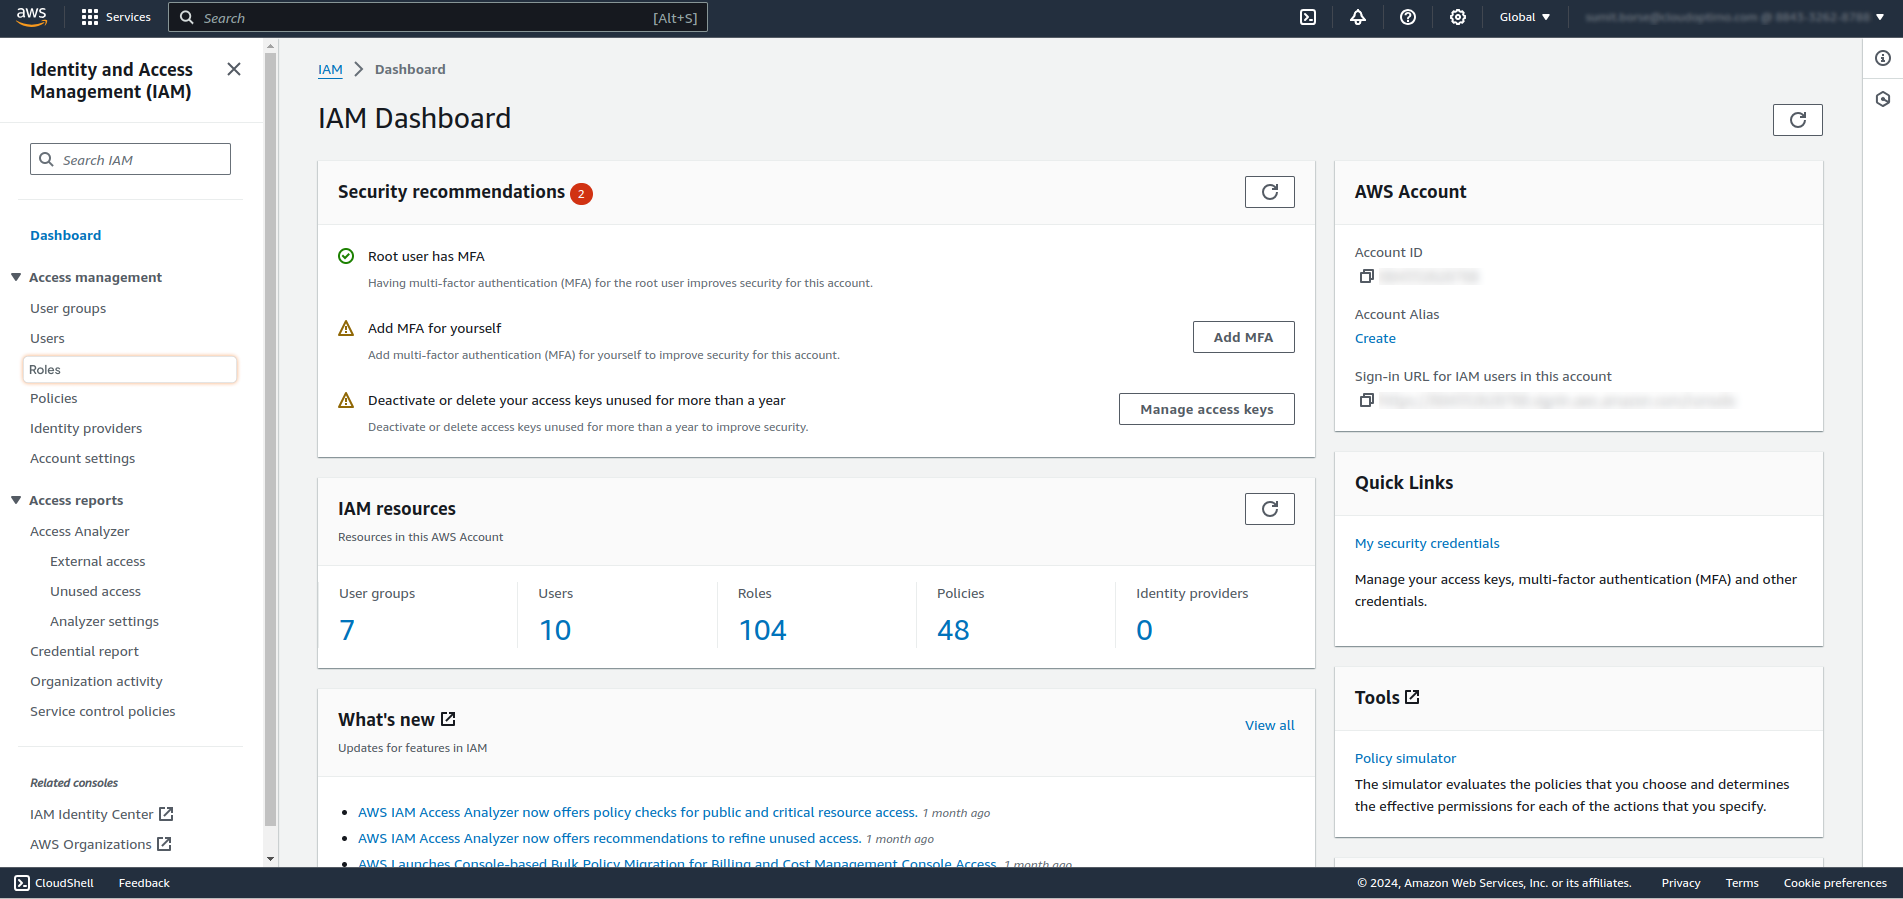Open the info panel icon on right edge
The width and height of the screenshot is (1903, 899).
(x=1883, y=58)
